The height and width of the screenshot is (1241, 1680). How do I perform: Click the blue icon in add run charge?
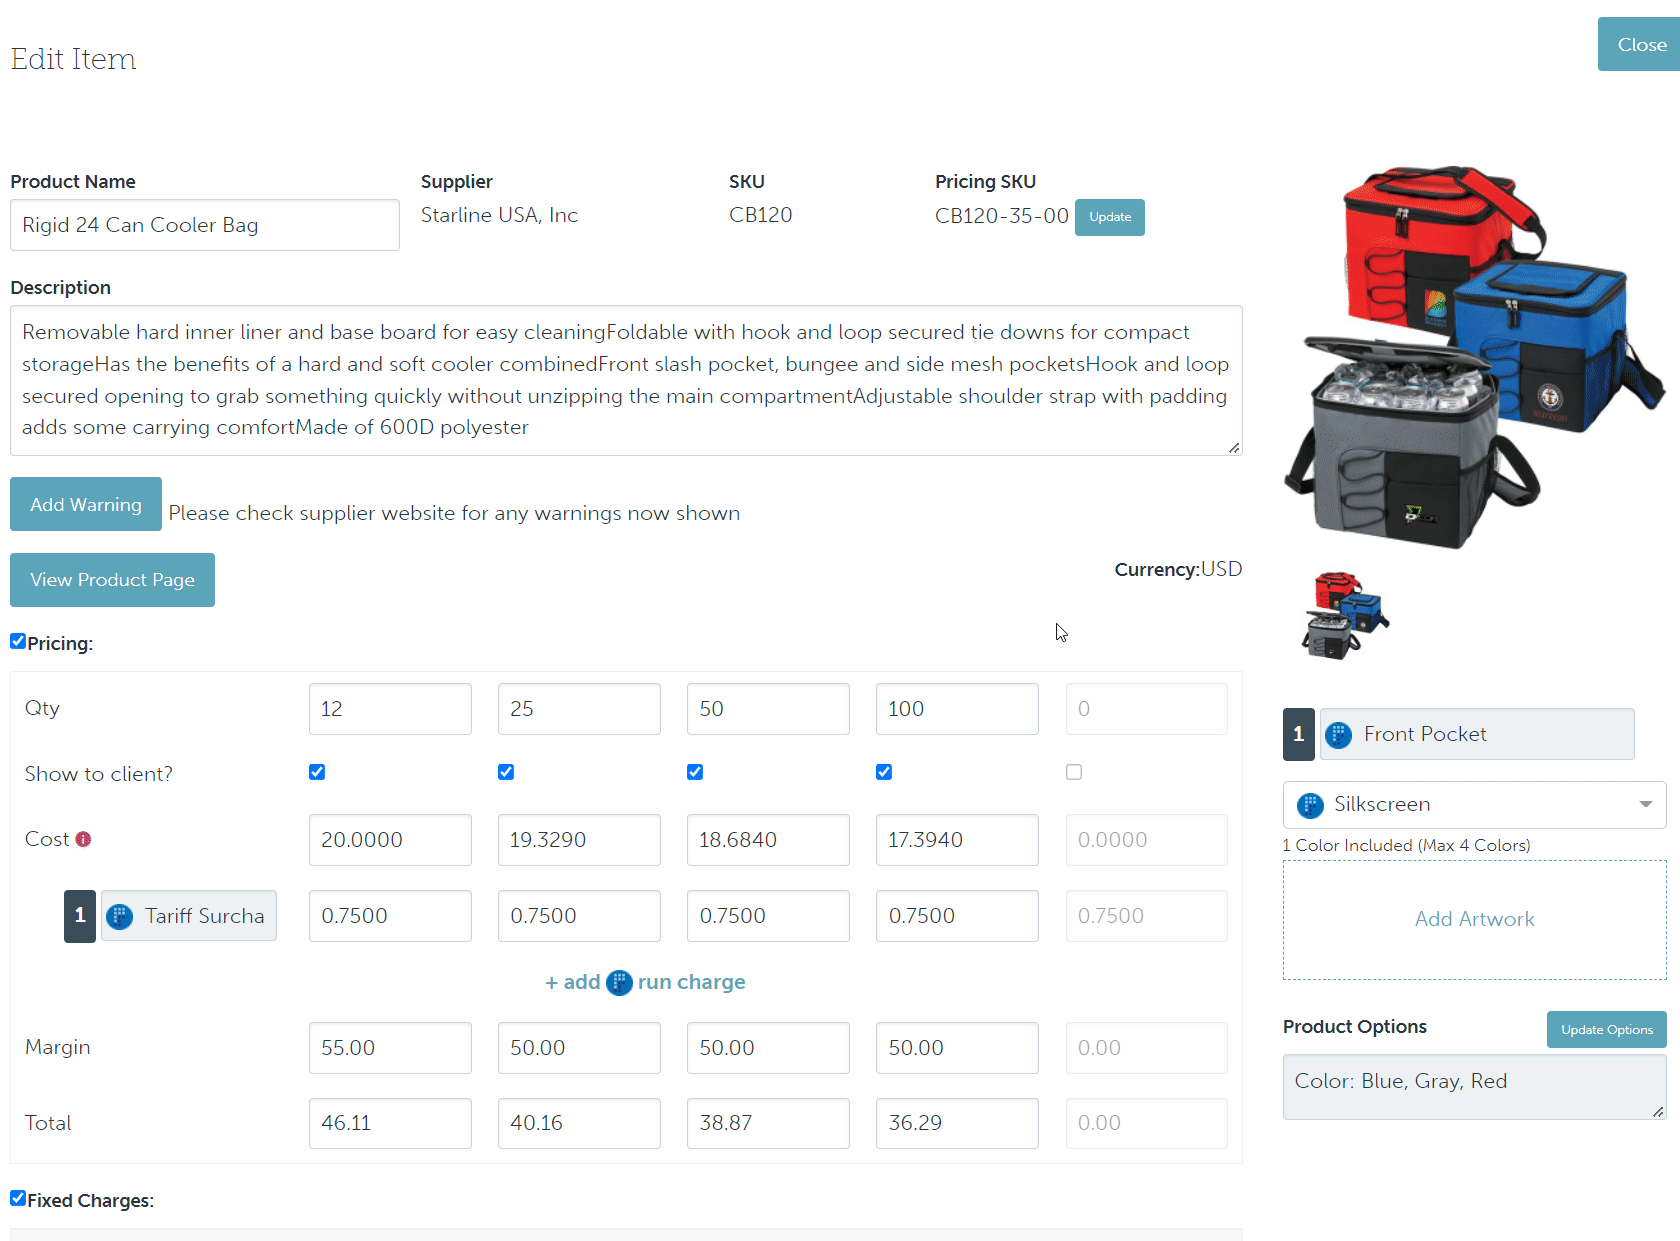click(619, 983)
